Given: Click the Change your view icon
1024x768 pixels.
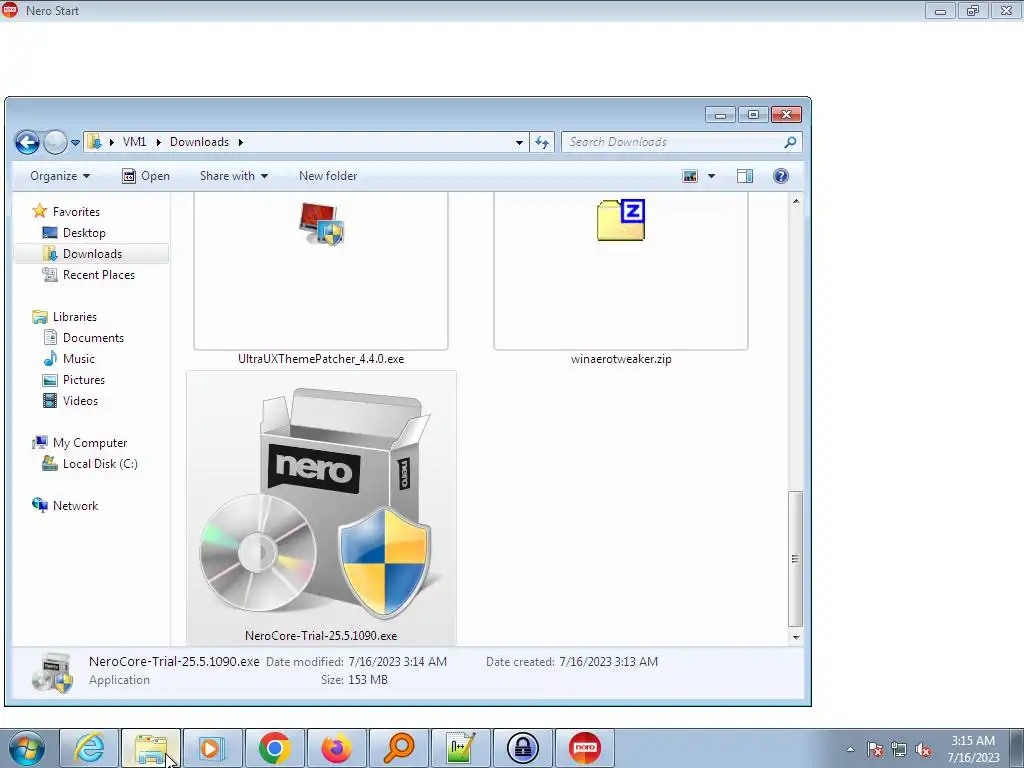Looking at the screenshot, I should [x=690, y=176].
